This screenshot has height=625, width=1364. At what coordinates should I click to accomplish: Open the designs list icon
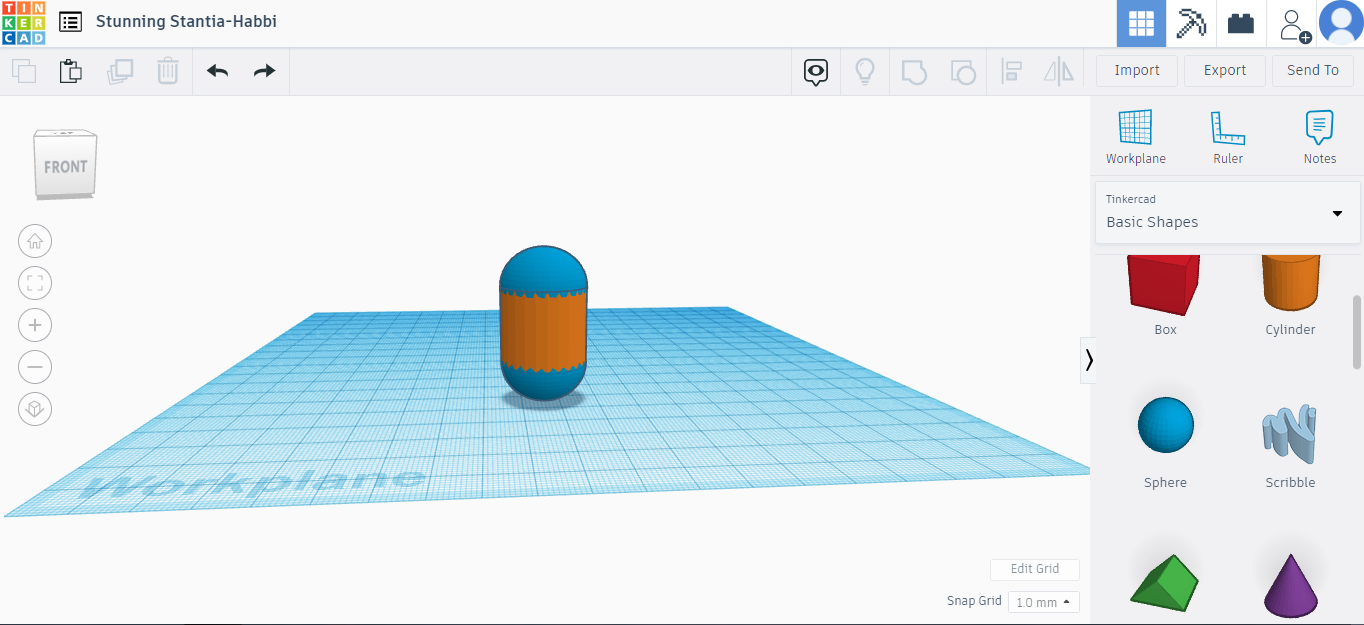pos(70,21)
